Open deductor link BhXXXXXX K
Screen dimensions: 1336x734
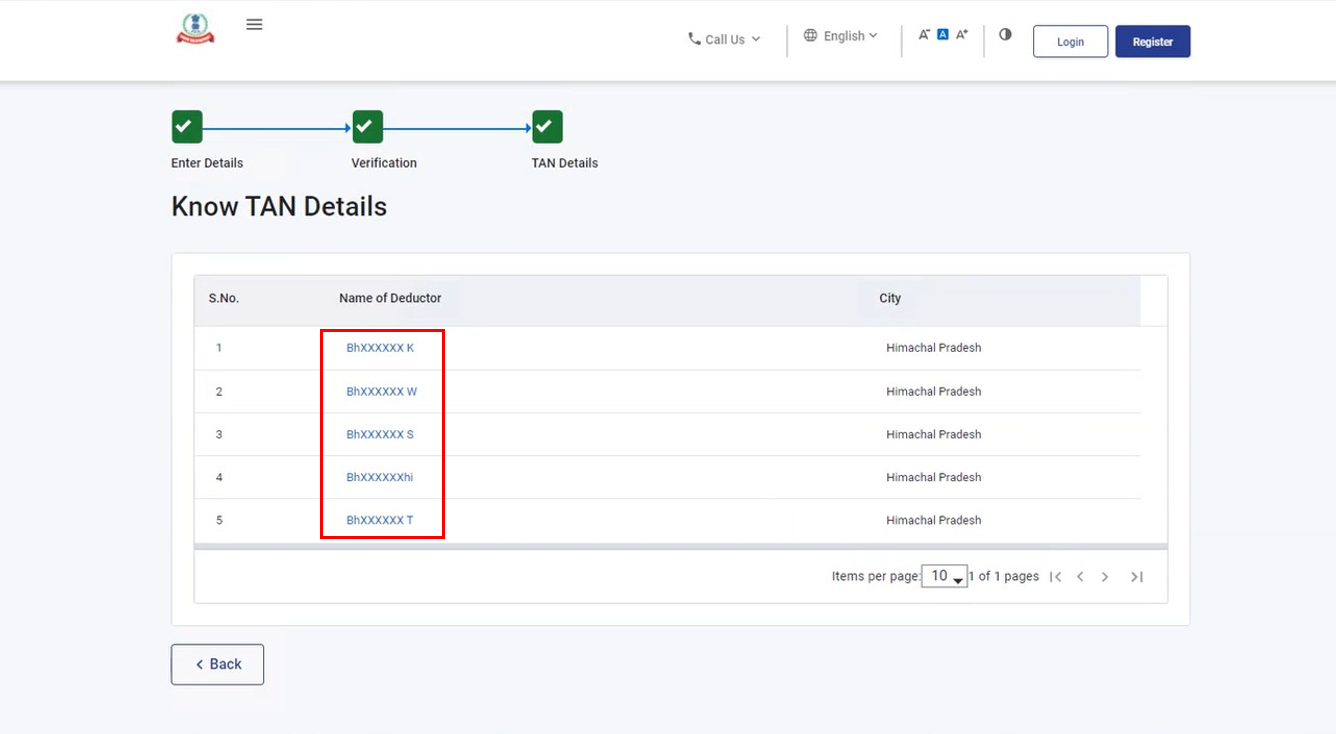tap(380, 348)
